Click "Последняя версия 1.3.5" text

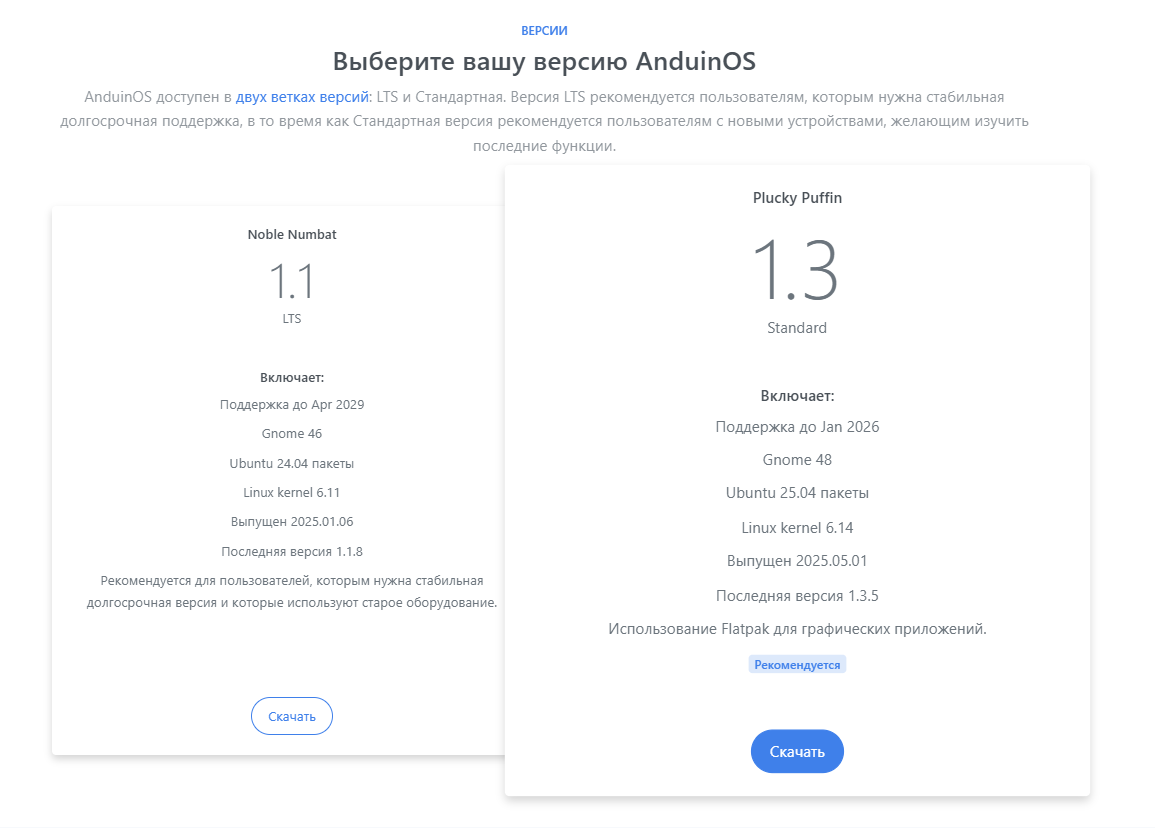(x=797, y=596)
